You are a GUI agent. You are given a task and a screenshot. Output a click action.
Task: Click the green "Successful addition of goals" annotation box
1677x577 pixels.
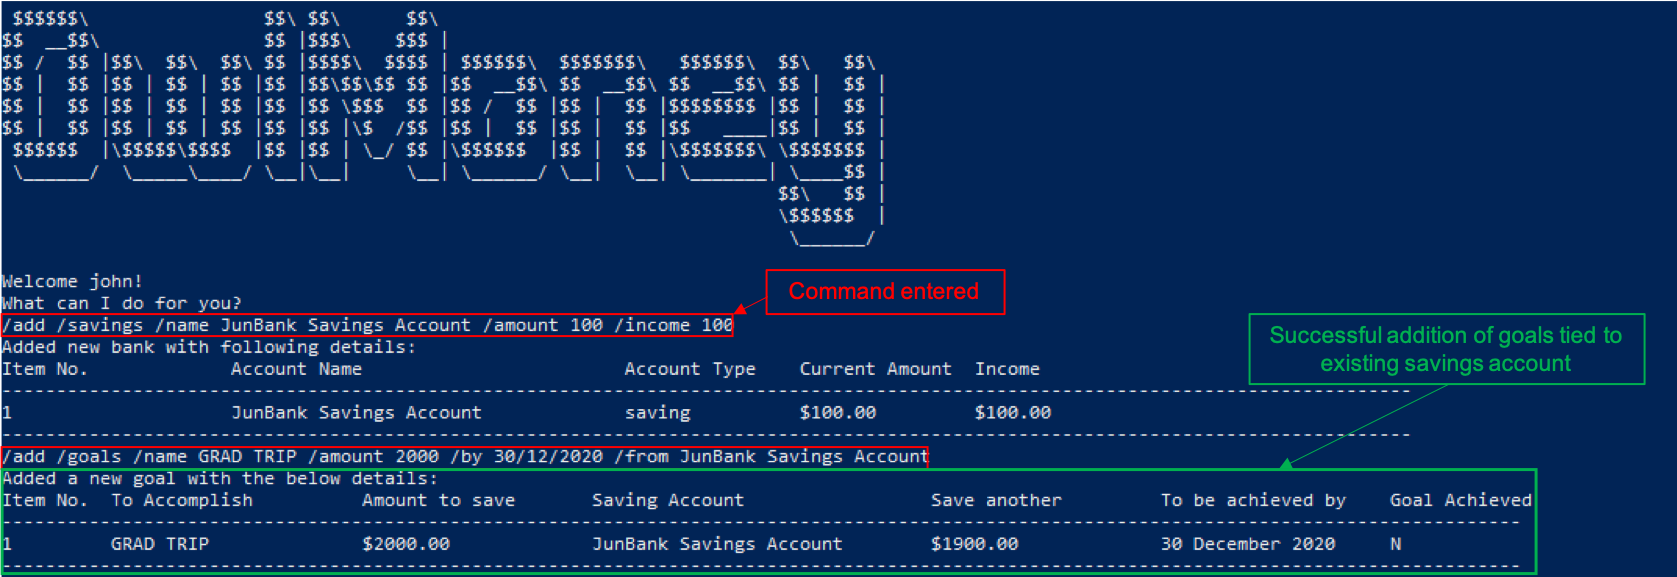click(x=1445, y=349)
